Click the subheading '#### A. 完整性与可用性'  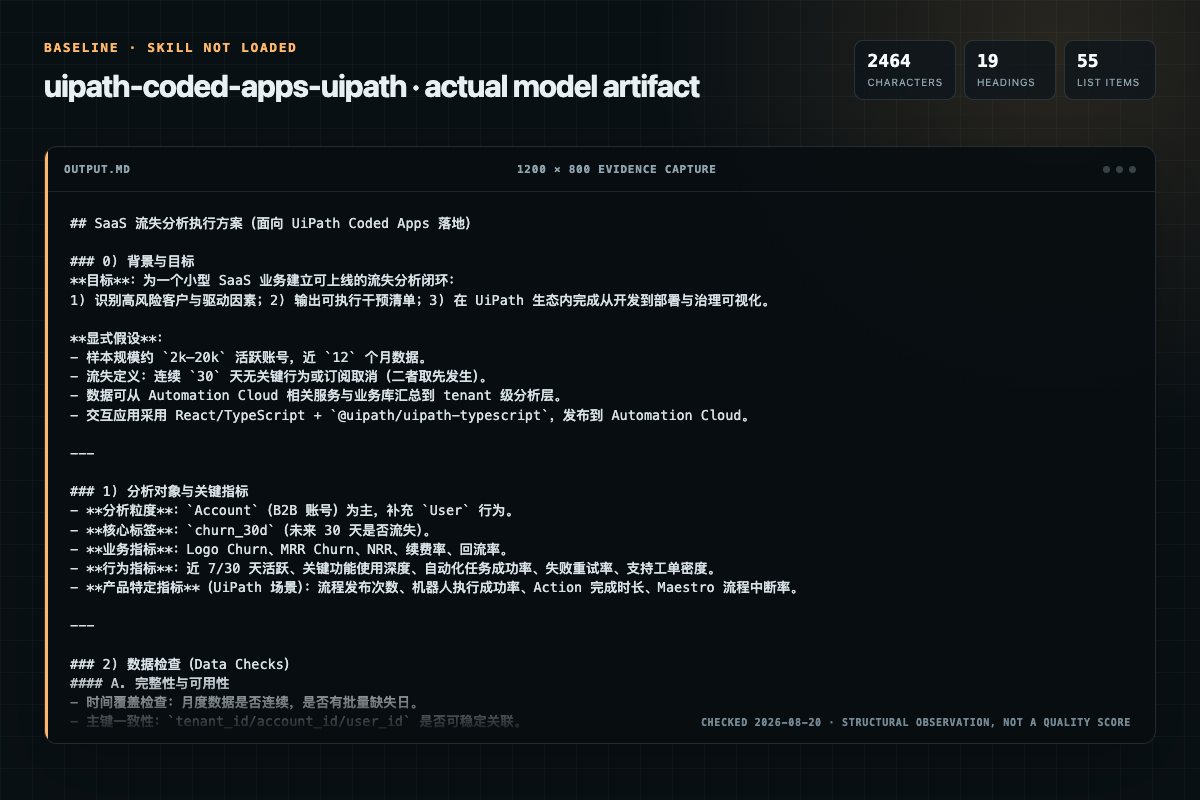click(x=150, y=683)
